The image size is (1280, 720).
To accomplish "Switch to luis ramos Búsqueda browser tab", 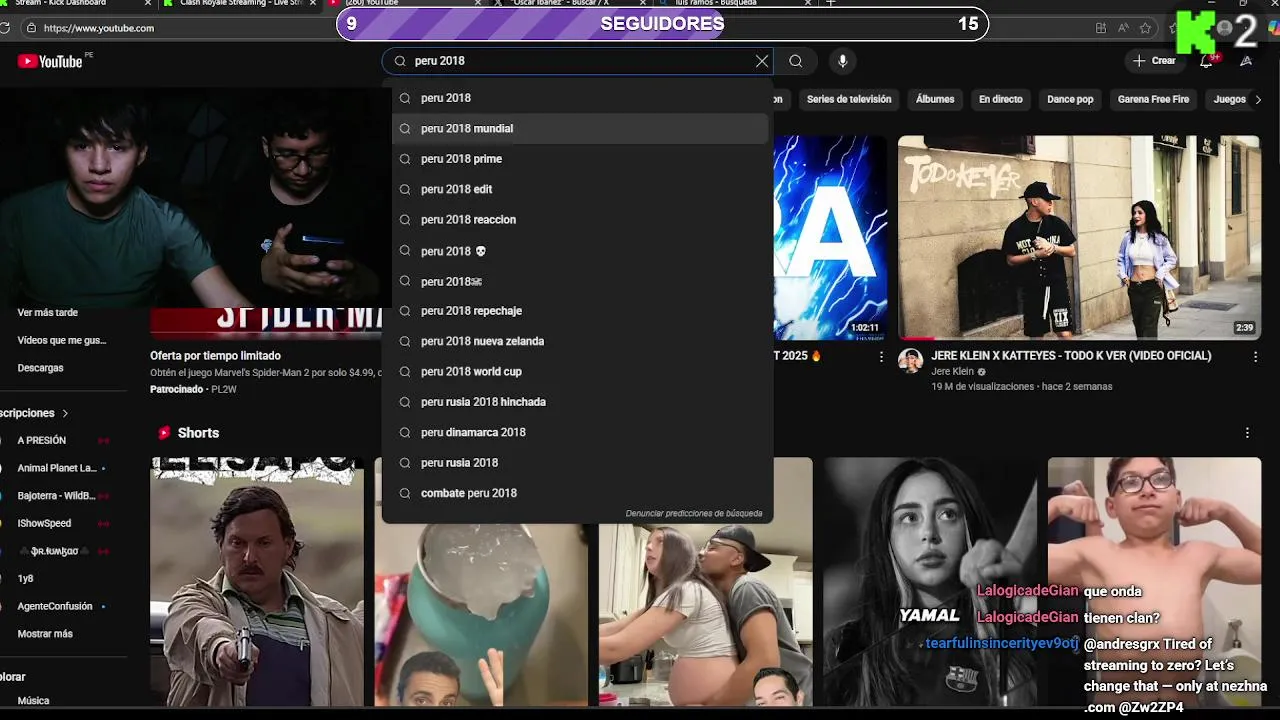I will [x=735, y=3].
